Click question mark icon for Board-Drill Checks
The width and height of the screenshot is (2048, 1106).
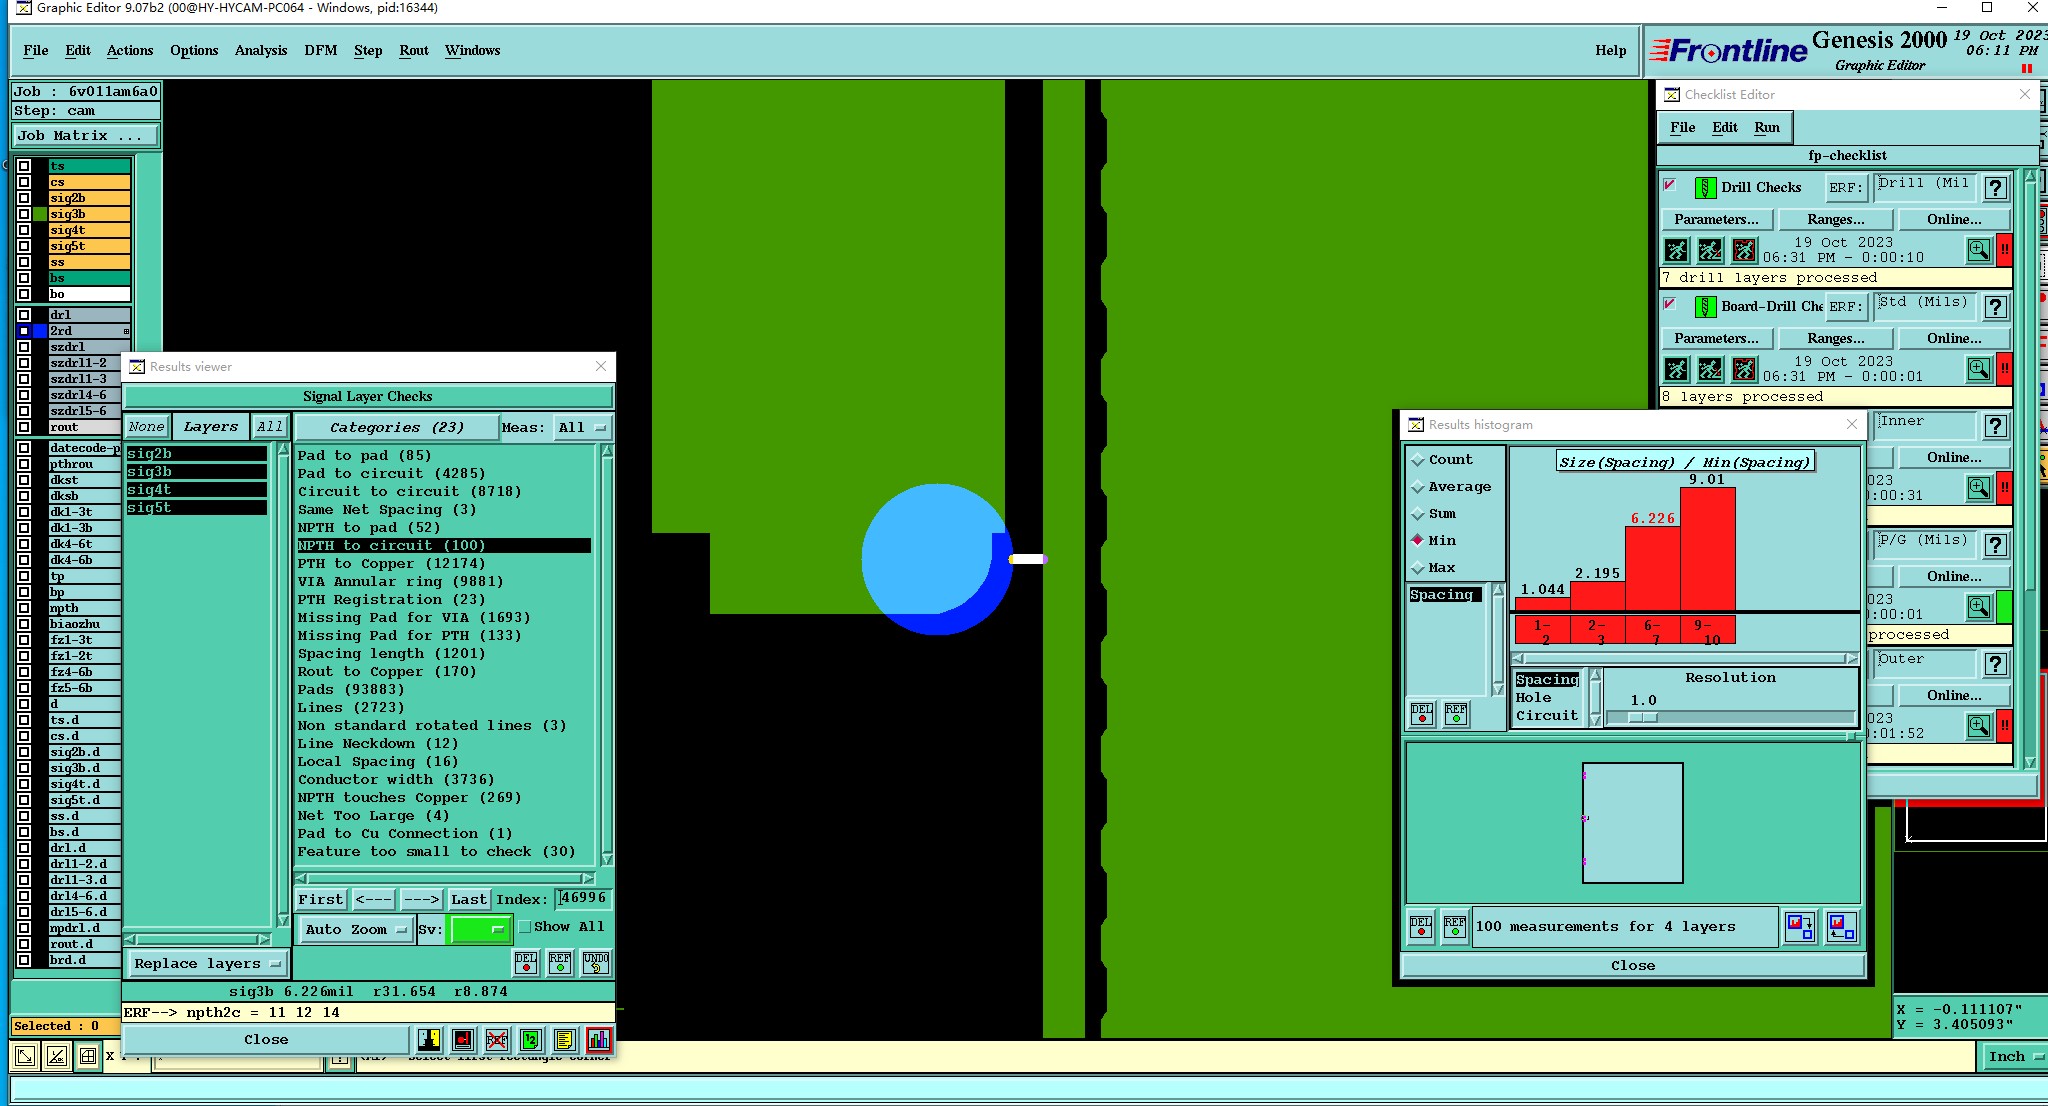point(1995,307)
